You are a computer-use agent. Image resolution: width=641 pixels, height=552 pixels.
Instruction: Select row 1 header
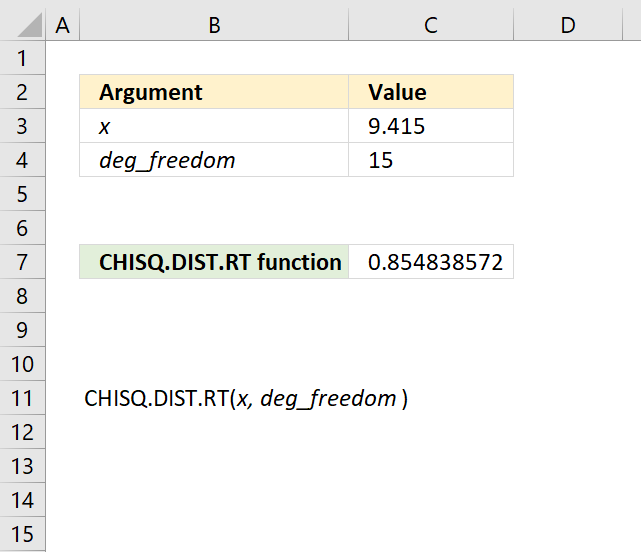point(22,58)
